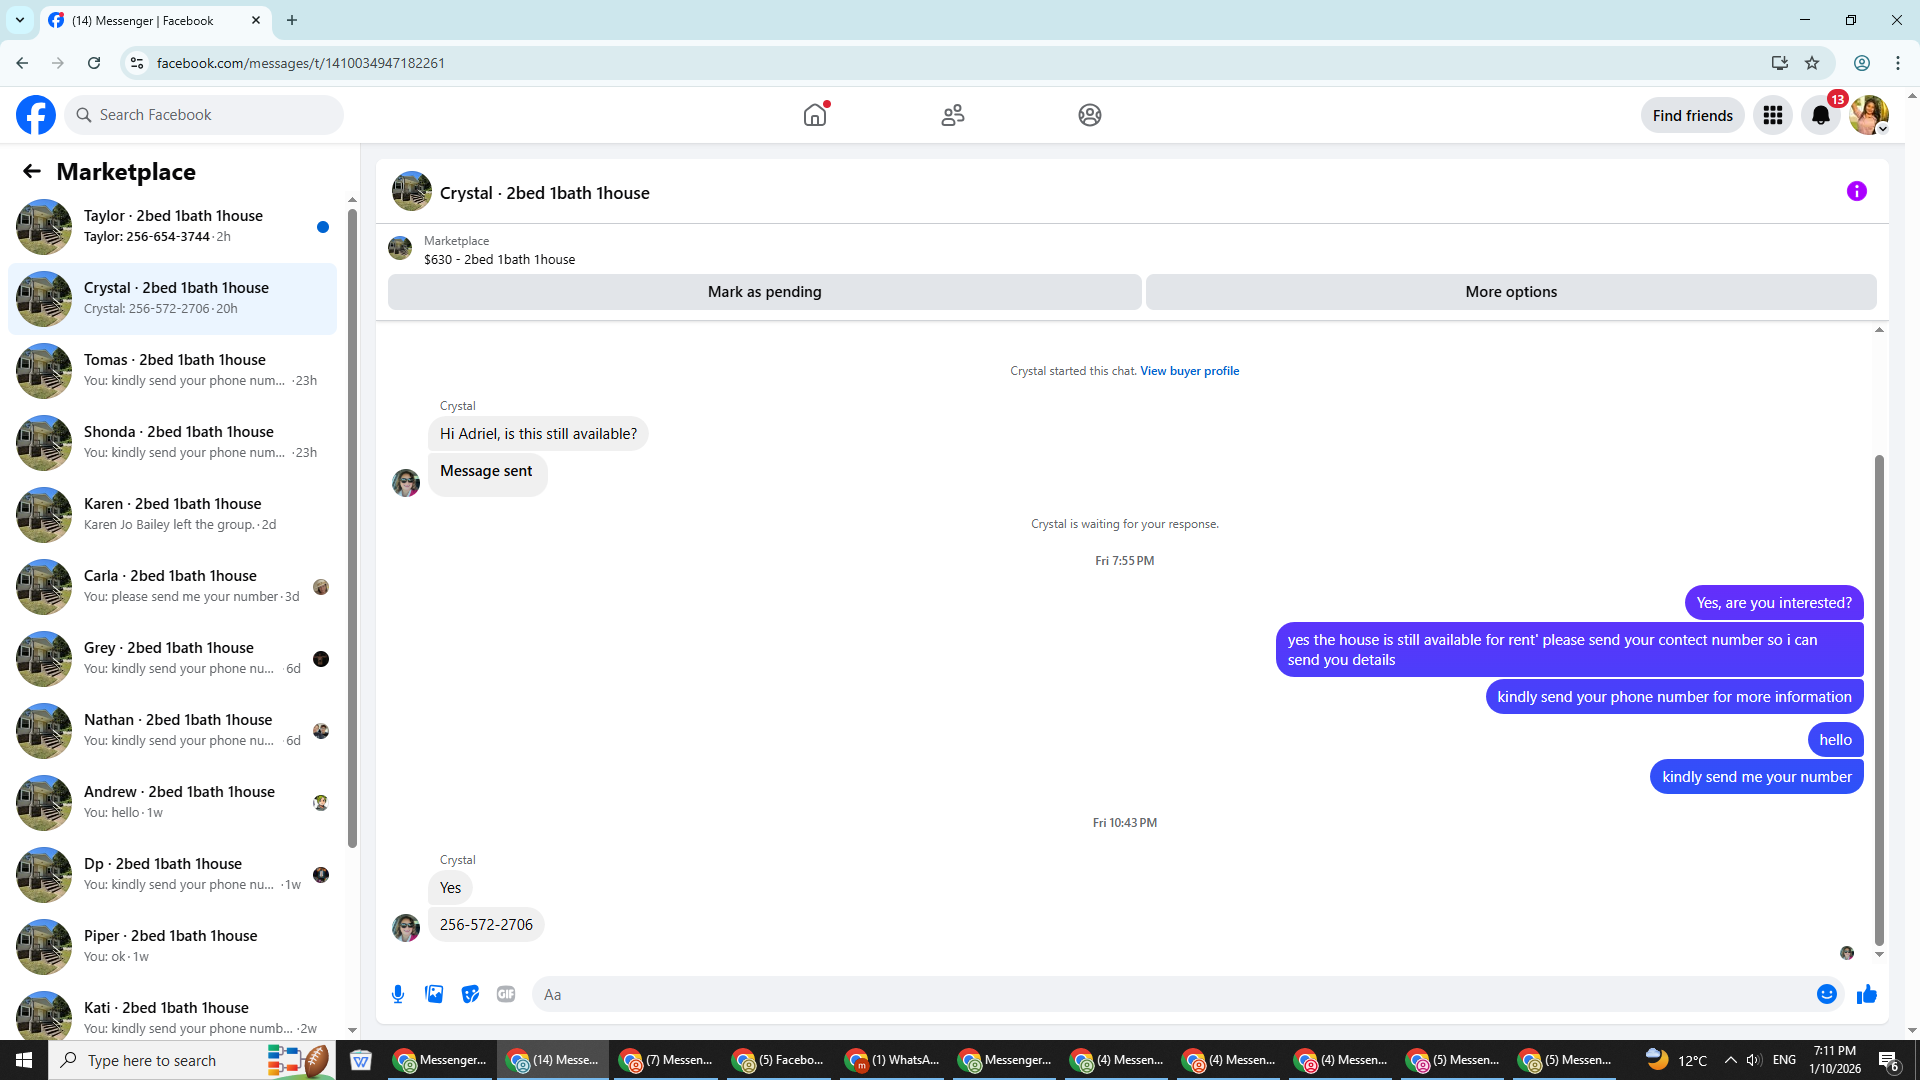The height and width of the screenshot is (1080, 1920).
Task: Open the Facebook notifications bell
Action: (x=1821, y=115)
